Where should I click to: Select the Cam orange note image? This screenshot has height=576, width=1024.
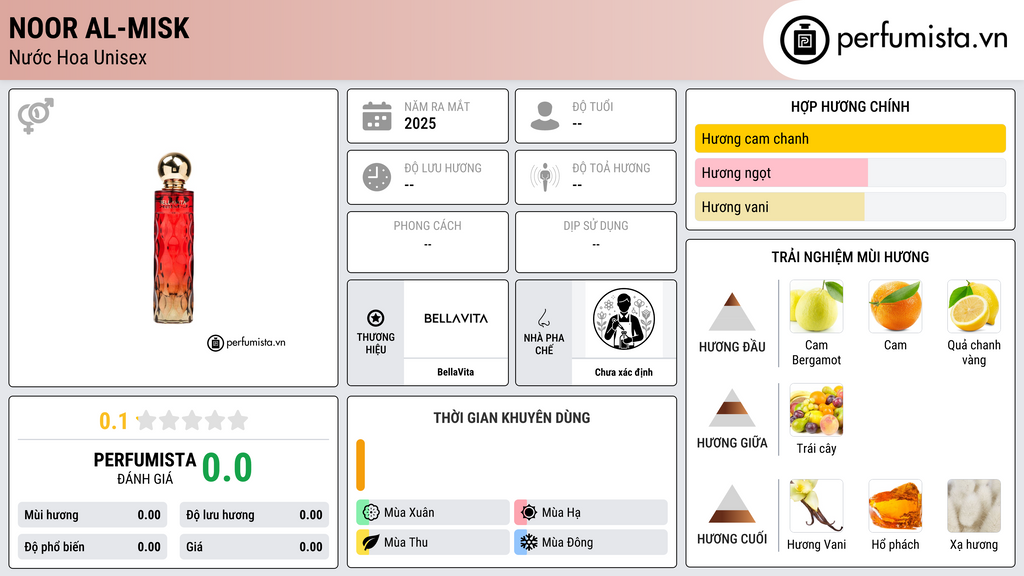(x=895, y=306)
